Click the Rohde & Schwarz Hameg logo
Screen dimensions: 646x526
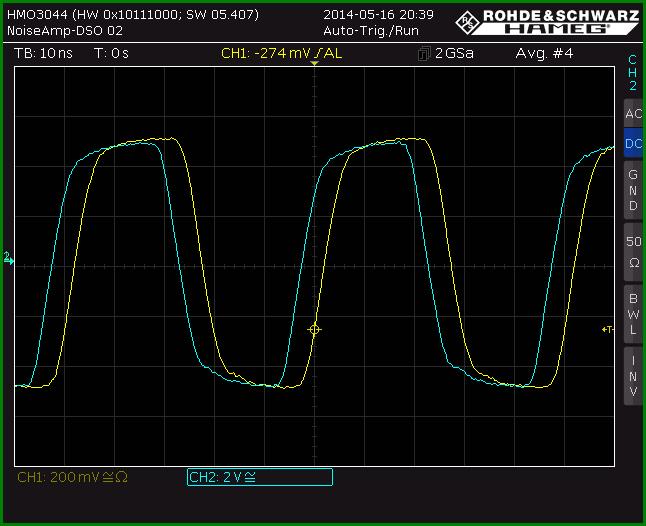pyautogui.click(x=547, y=22)
